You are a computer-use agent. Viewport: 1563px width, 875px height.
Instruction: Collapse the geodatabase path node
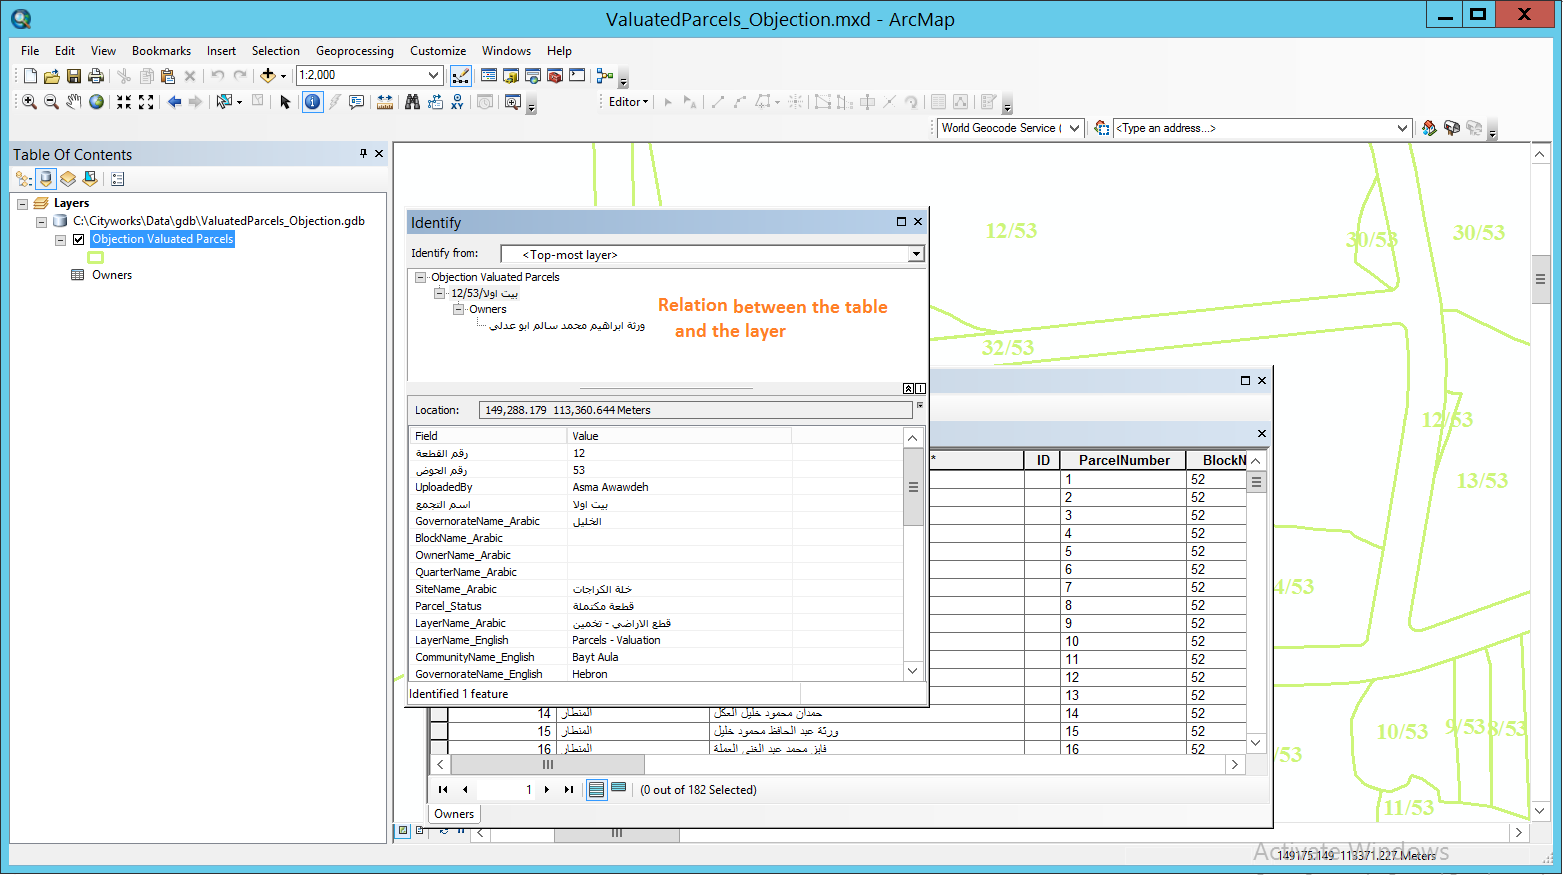click(41, 222)
